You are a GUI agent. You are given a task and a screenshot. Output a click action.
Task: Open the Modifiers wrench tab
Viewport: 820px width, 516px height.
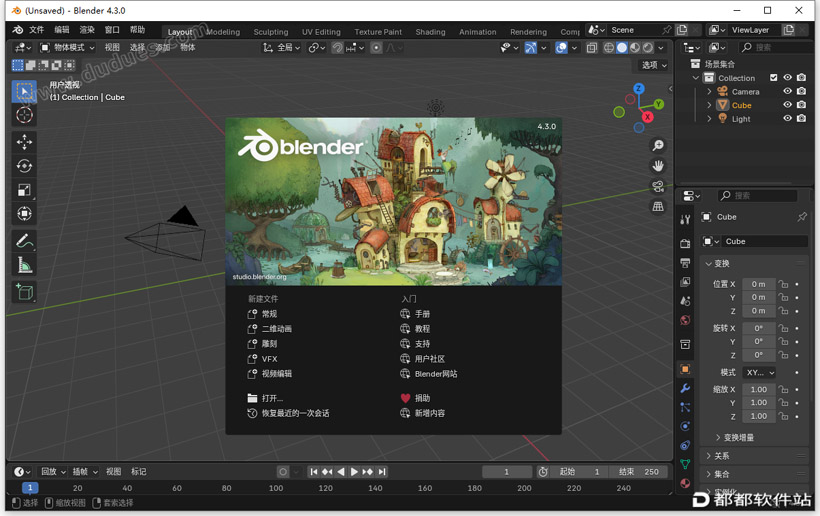685,388
